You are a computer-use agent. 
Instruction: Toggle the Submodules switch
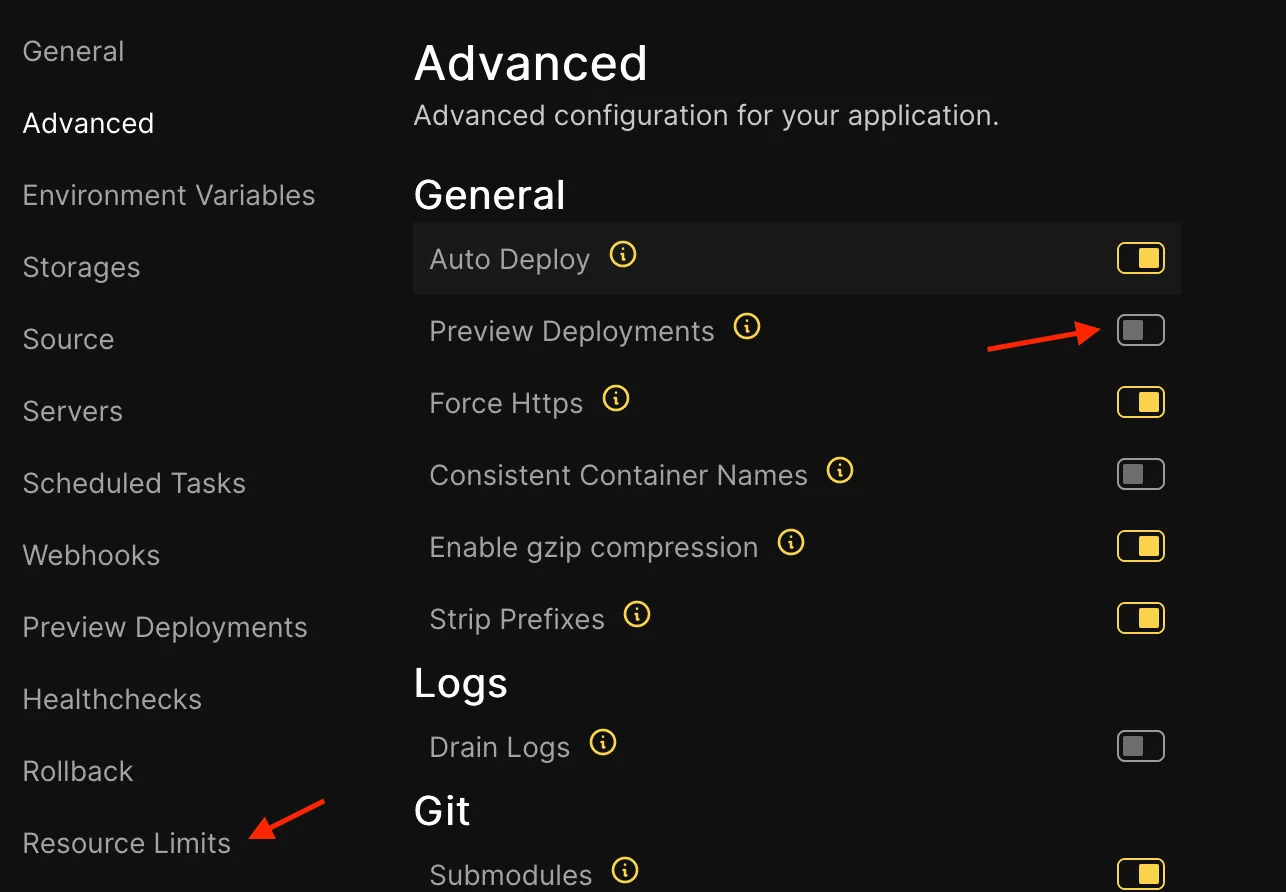pos(1141,874)
